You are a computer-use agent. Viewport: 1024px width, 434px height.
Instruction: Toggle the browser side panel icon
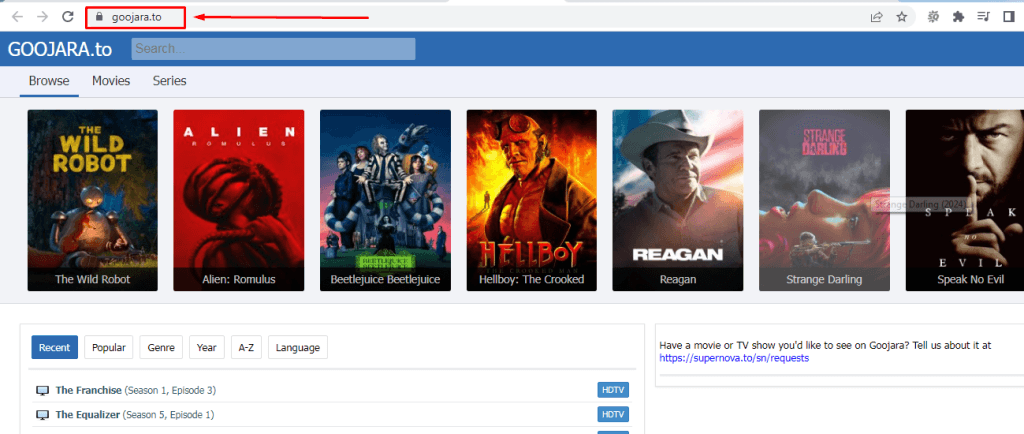click(1008, 17)
